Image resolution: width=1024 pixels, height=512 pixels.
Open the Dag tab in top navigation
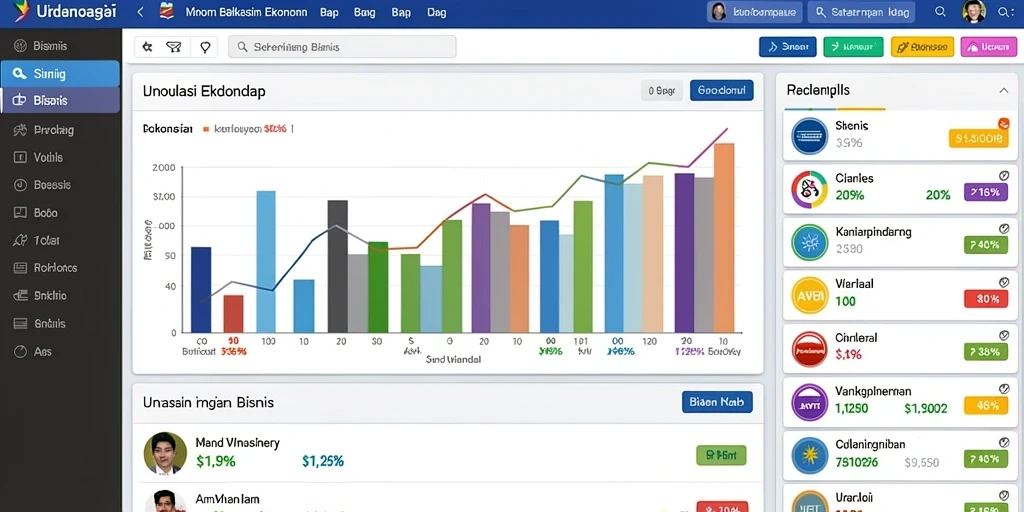pos(436,12)
